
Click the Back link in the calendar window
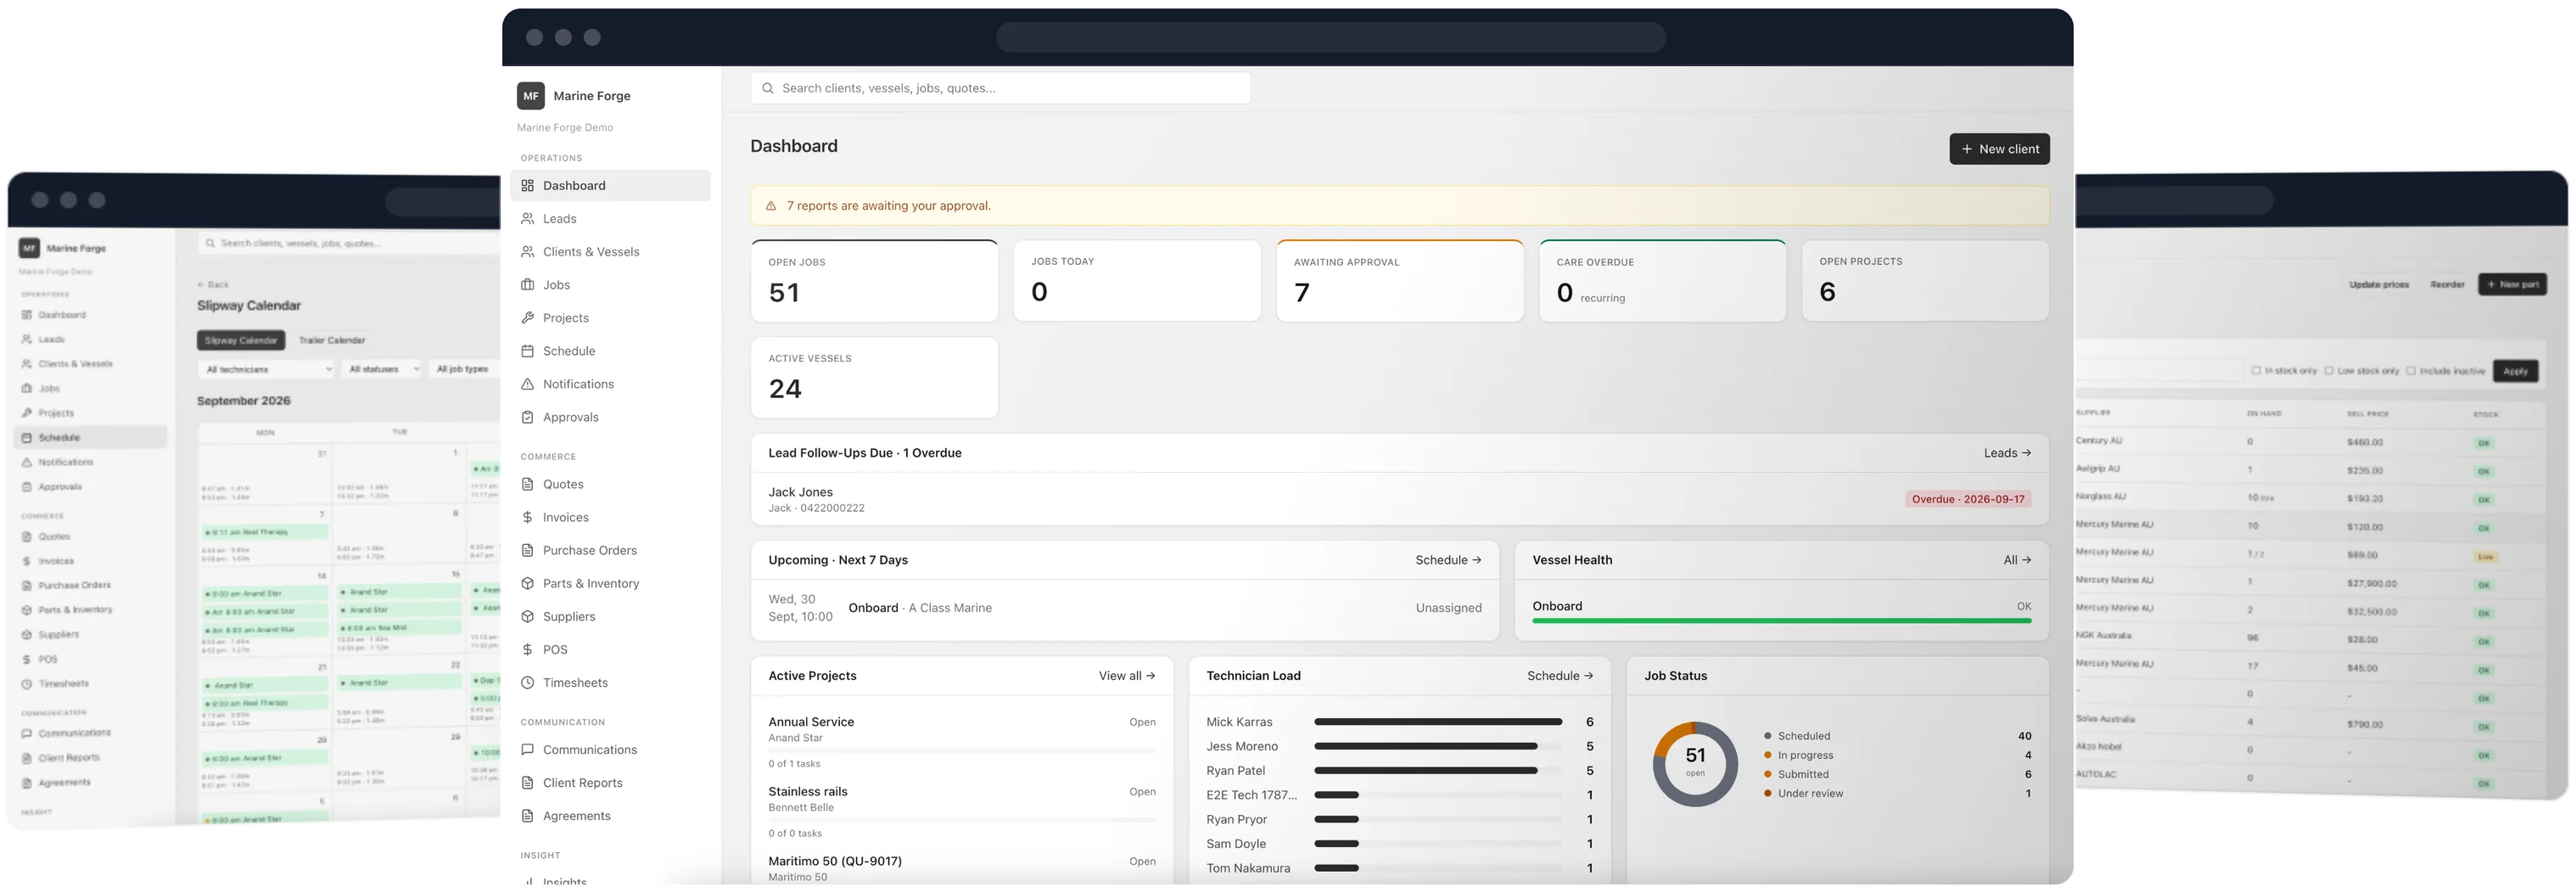[213, 285]
